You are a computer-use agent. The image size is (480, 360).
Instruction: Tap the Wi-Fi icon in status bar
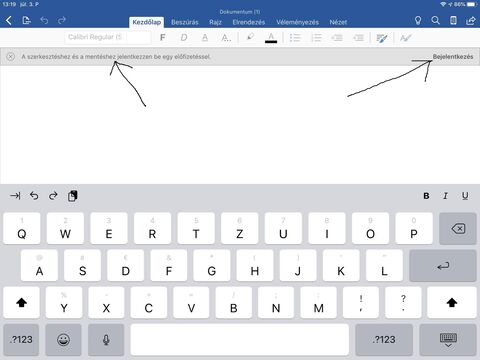tap(443, 4)
